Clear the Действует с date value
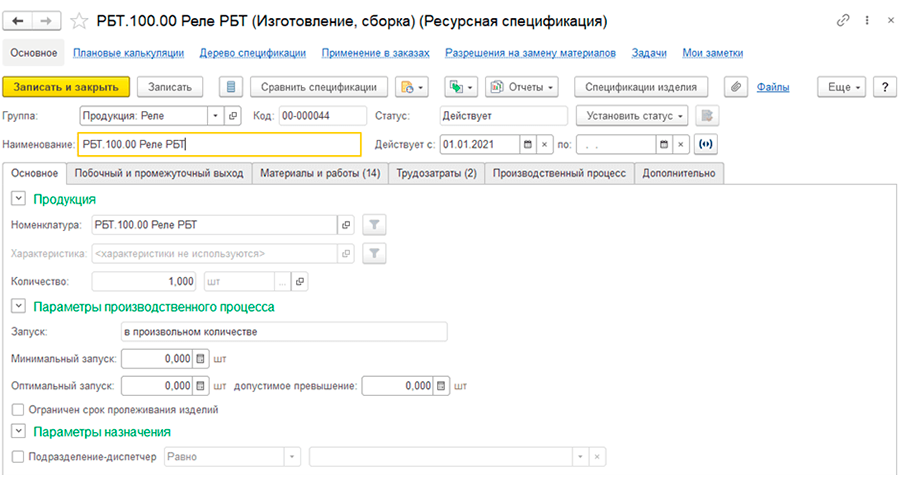 click(544, 144)
